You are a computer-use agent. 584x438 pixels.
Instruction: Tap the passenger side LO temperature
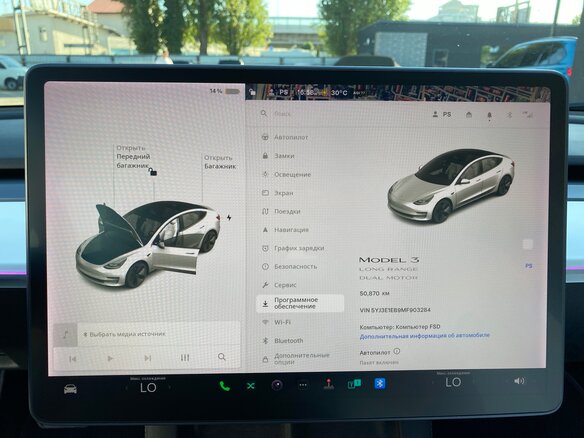tap(453, 382)
